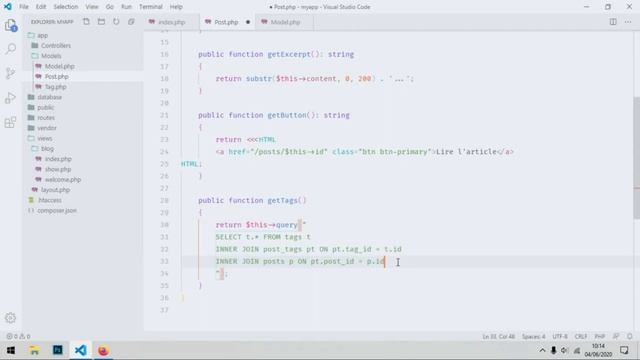
Task: Open the Windows Action Center
Action: pyautogui.click(x=624, y=350)
